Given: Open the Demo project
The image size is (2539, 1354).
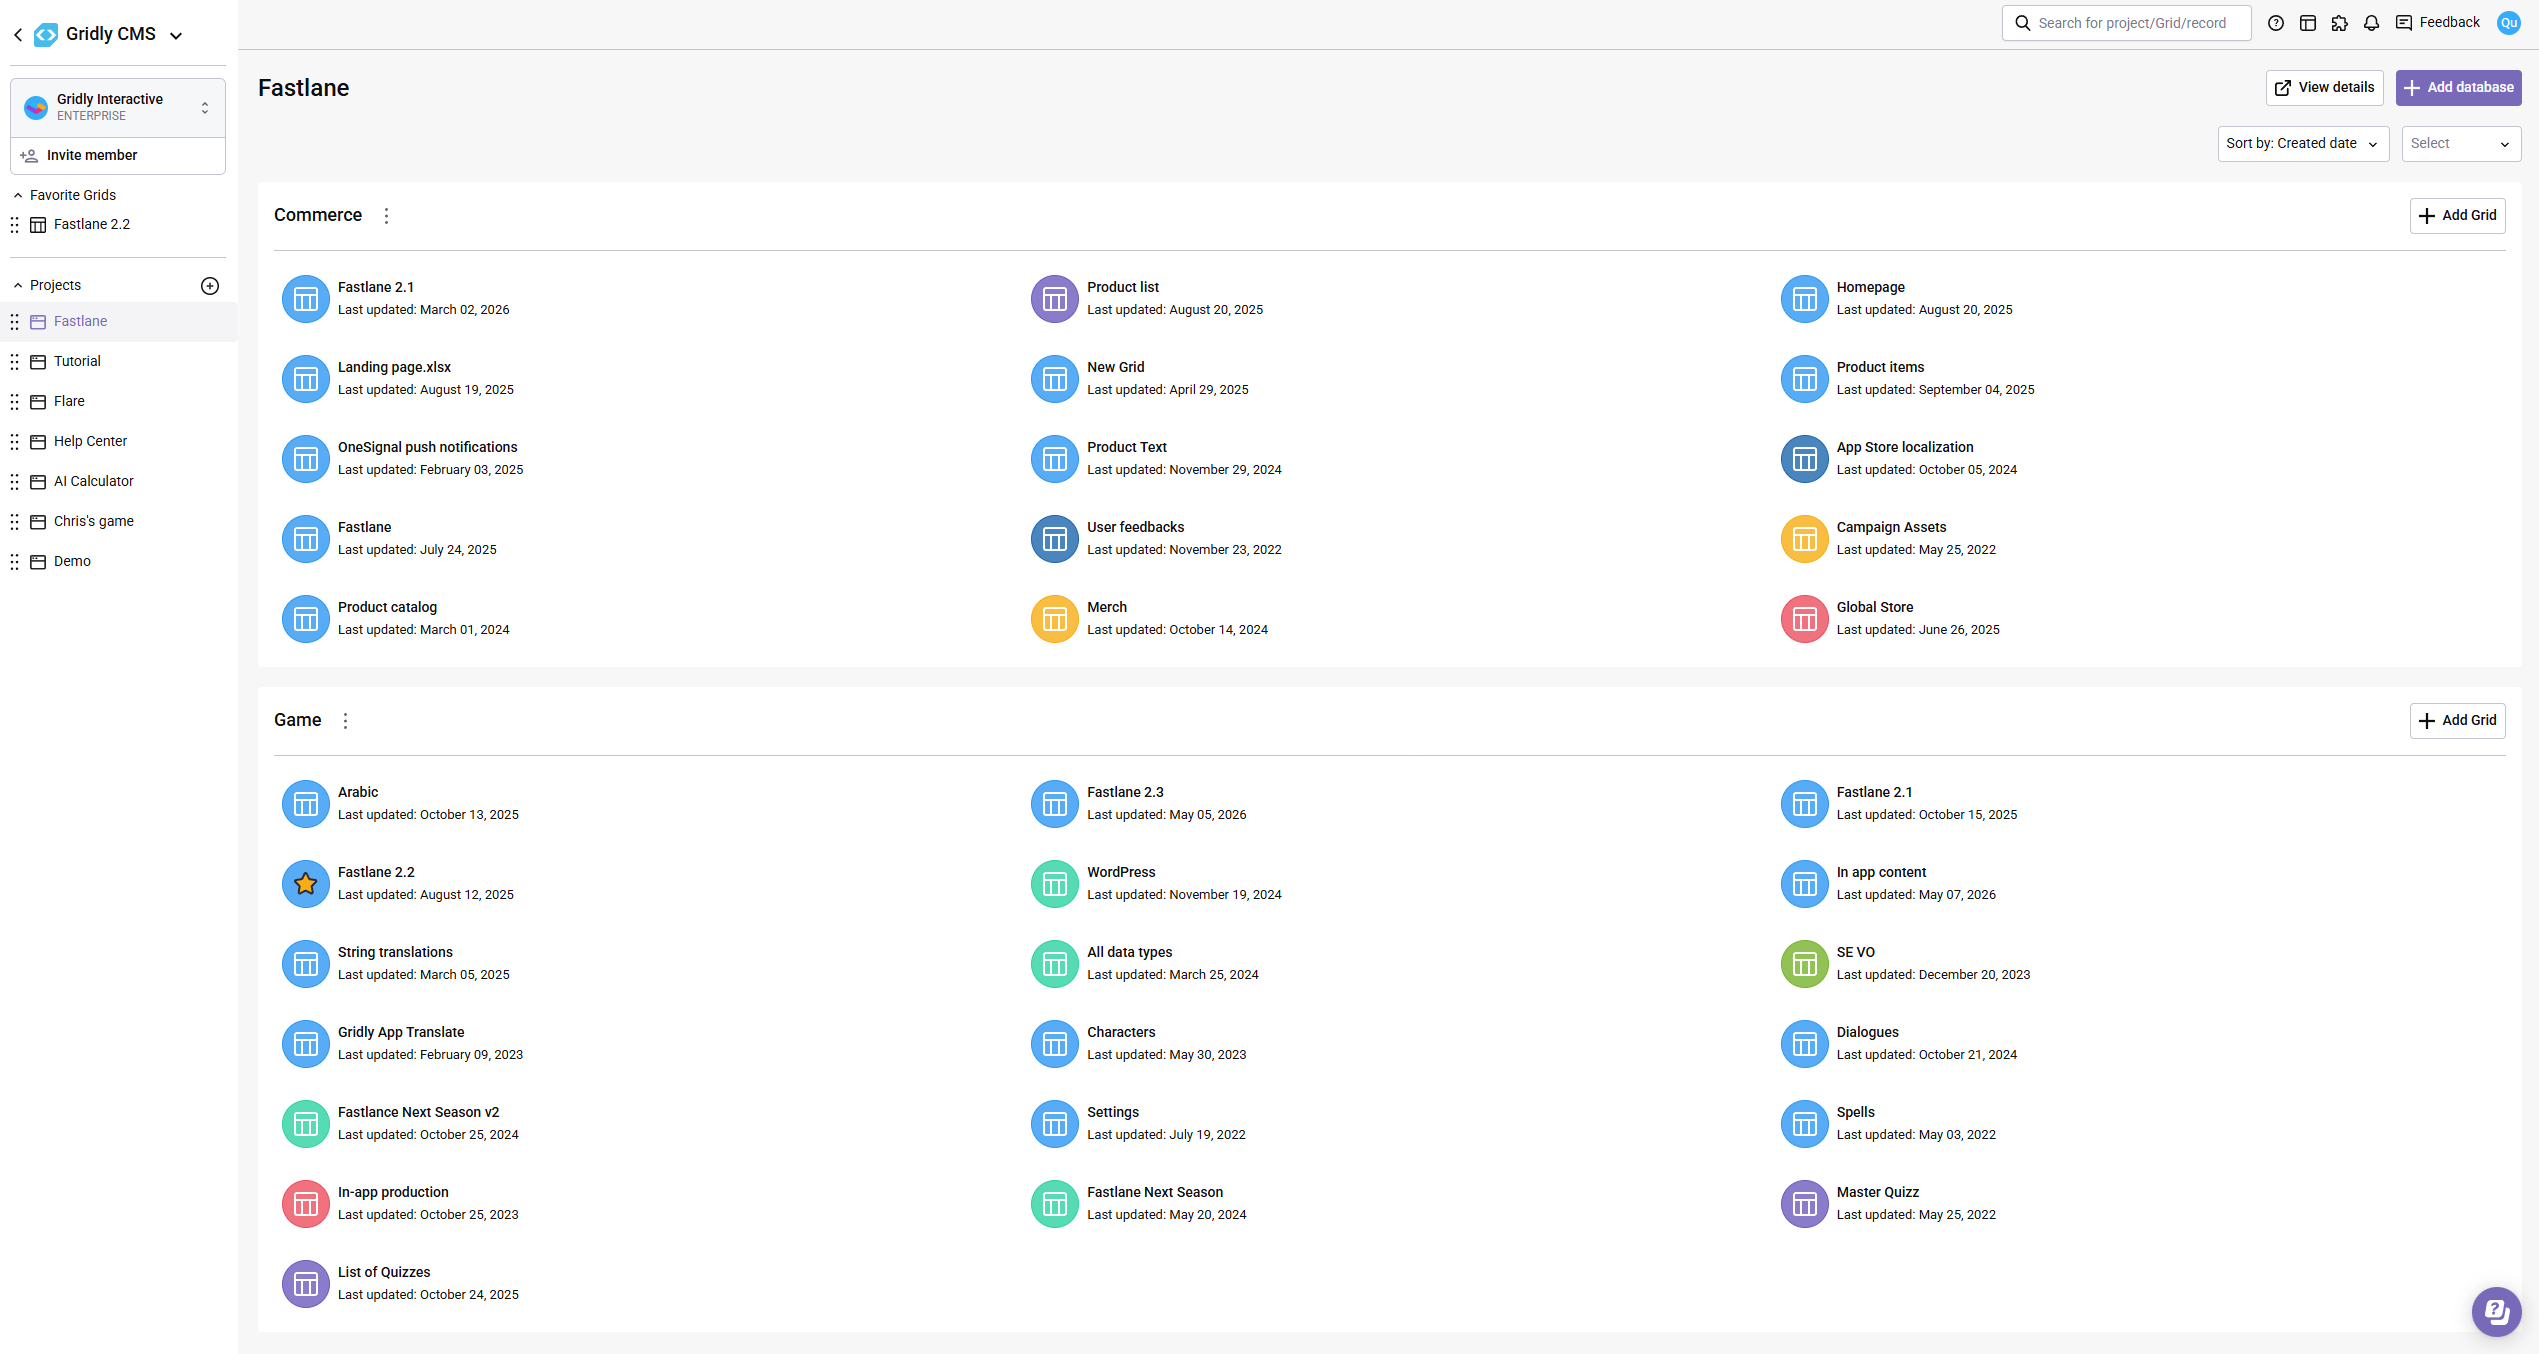Looking at the screenshot, I should [119, 562].
